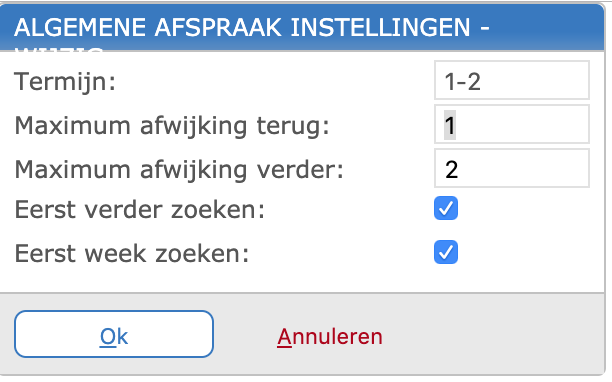The image size is (612, 382).
Task: Click the Termijn label text
Action: click(65, 82)
